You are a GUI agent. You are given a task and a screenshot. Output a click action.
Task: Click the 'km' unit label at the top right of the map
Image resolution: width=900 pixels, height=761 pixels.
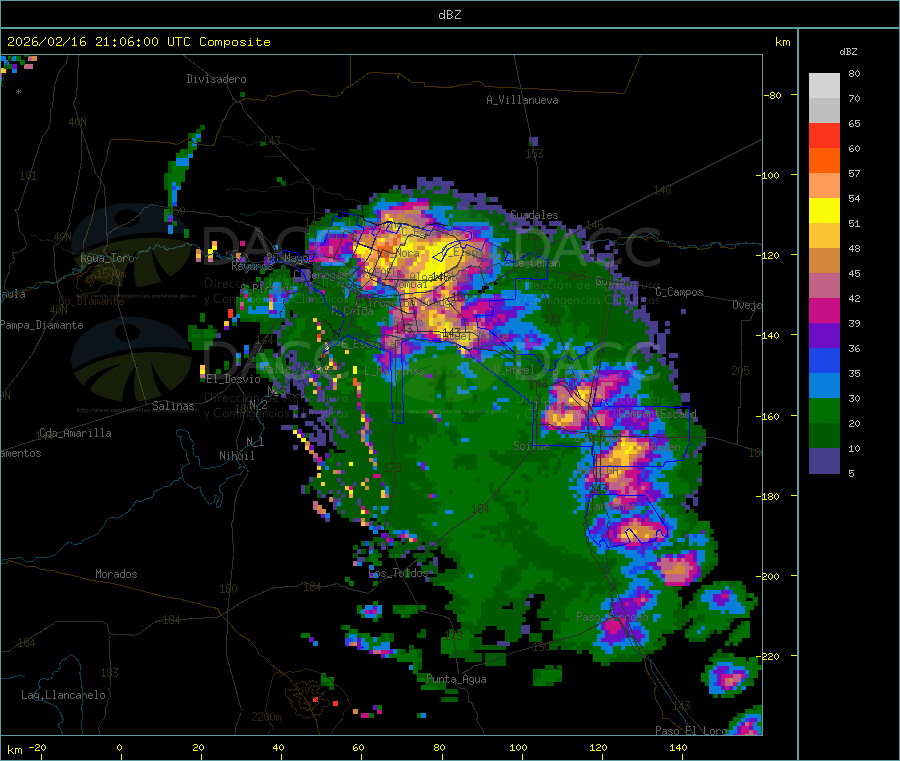coord(782,42)
